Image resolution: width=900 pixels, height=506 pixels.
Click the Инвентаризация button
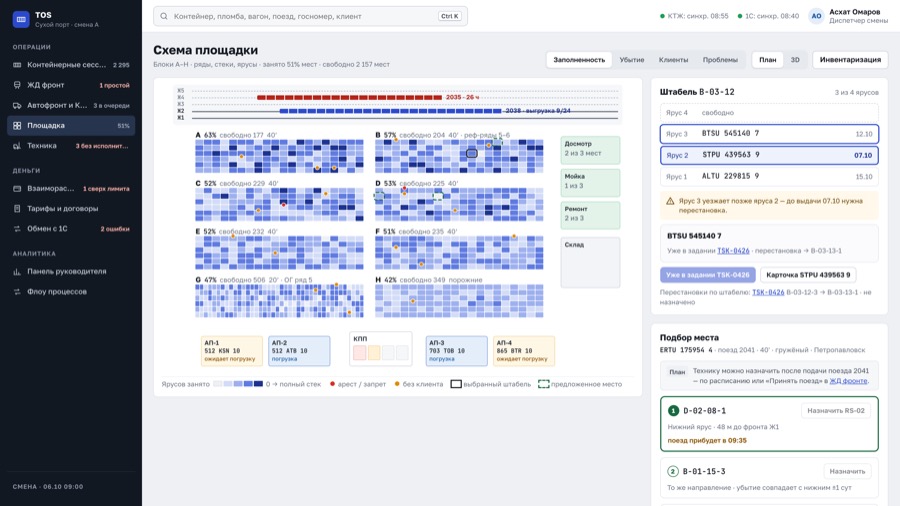(x=850, y=60)
